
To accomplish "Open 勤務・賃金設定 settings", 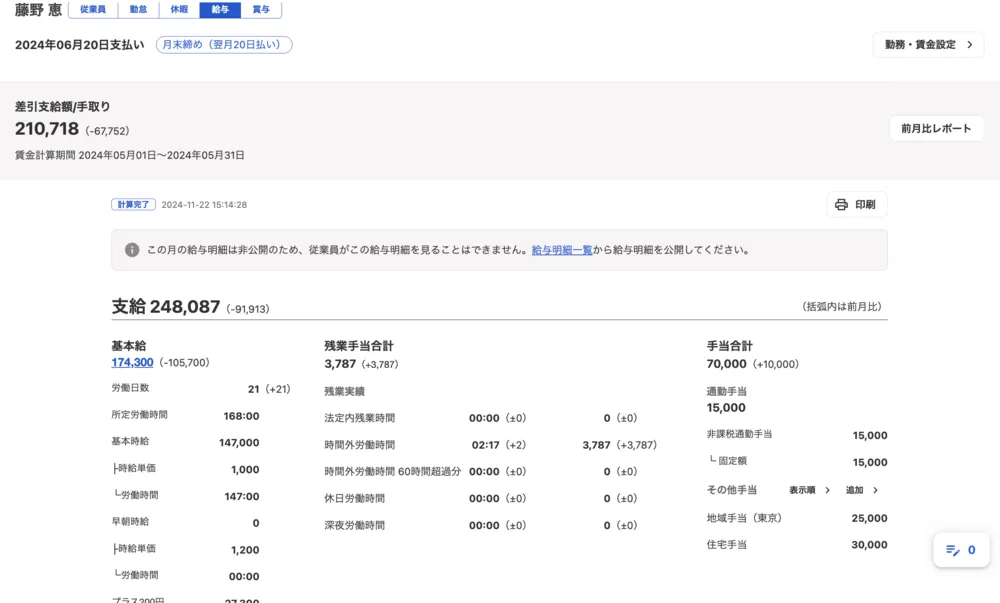I will coord(928,45).
